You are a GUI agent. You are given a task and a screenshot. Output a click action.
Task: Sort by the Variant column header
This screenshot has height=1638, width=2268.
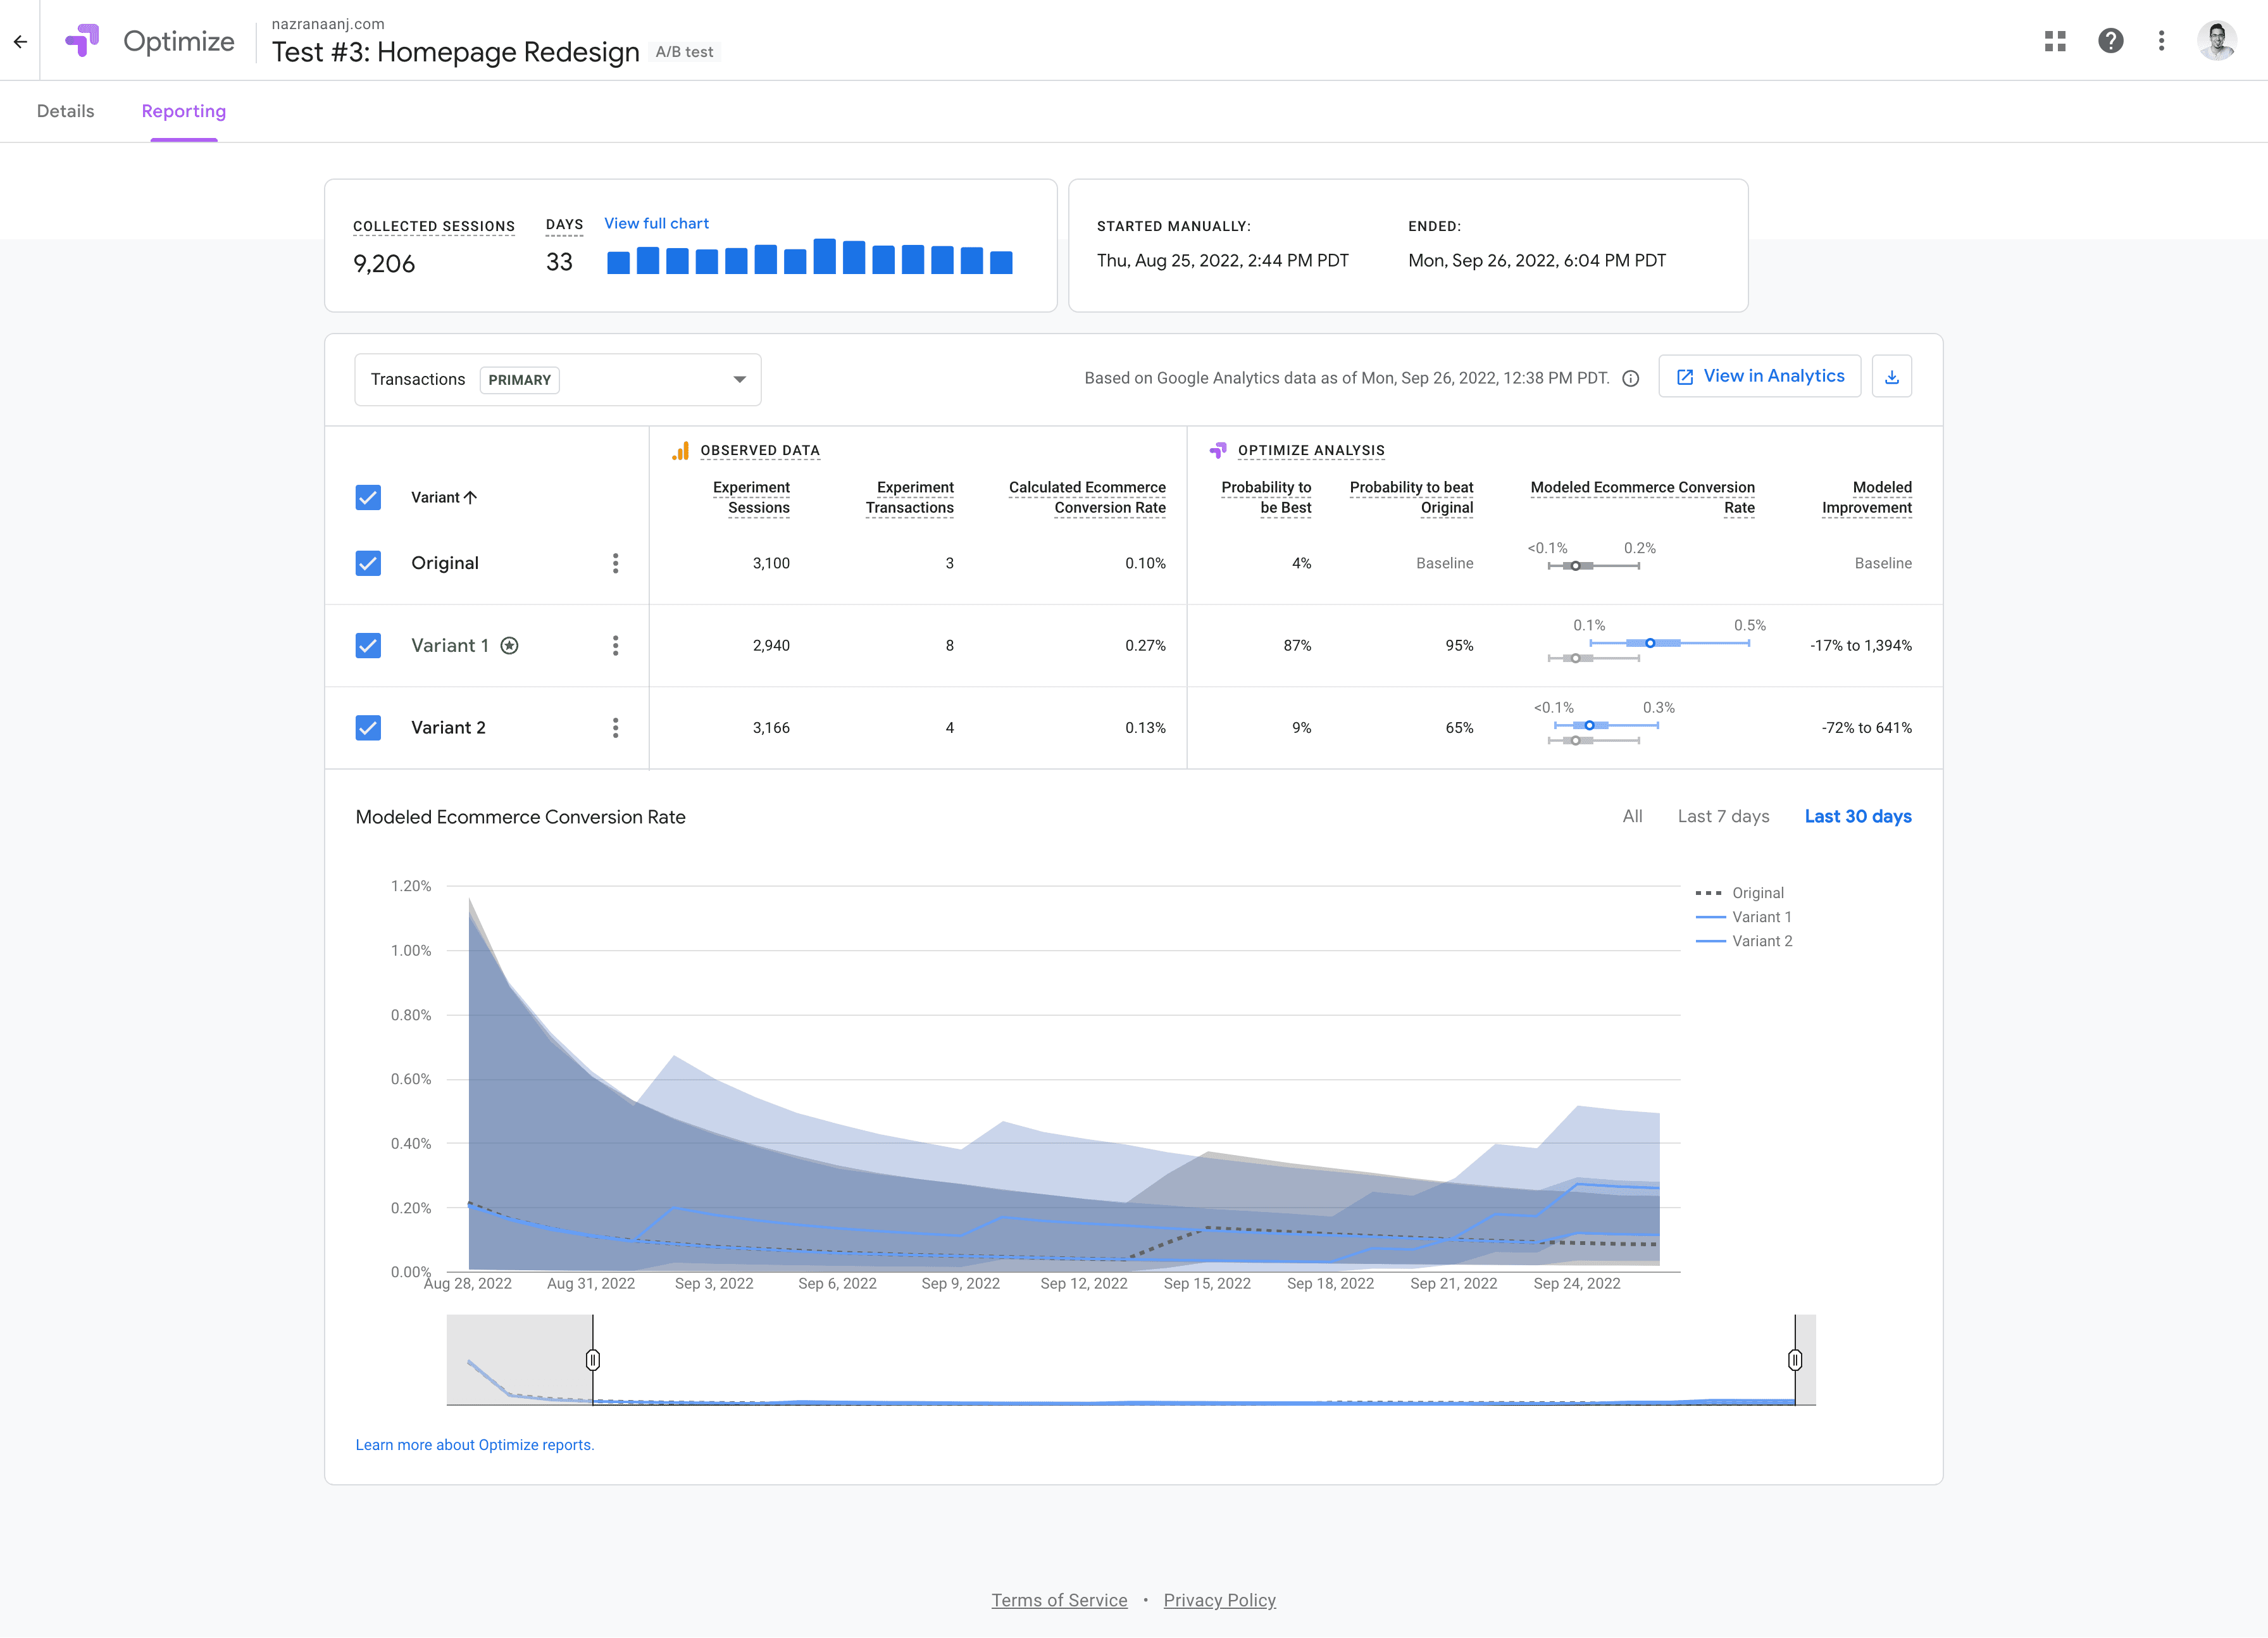[444, 497]
